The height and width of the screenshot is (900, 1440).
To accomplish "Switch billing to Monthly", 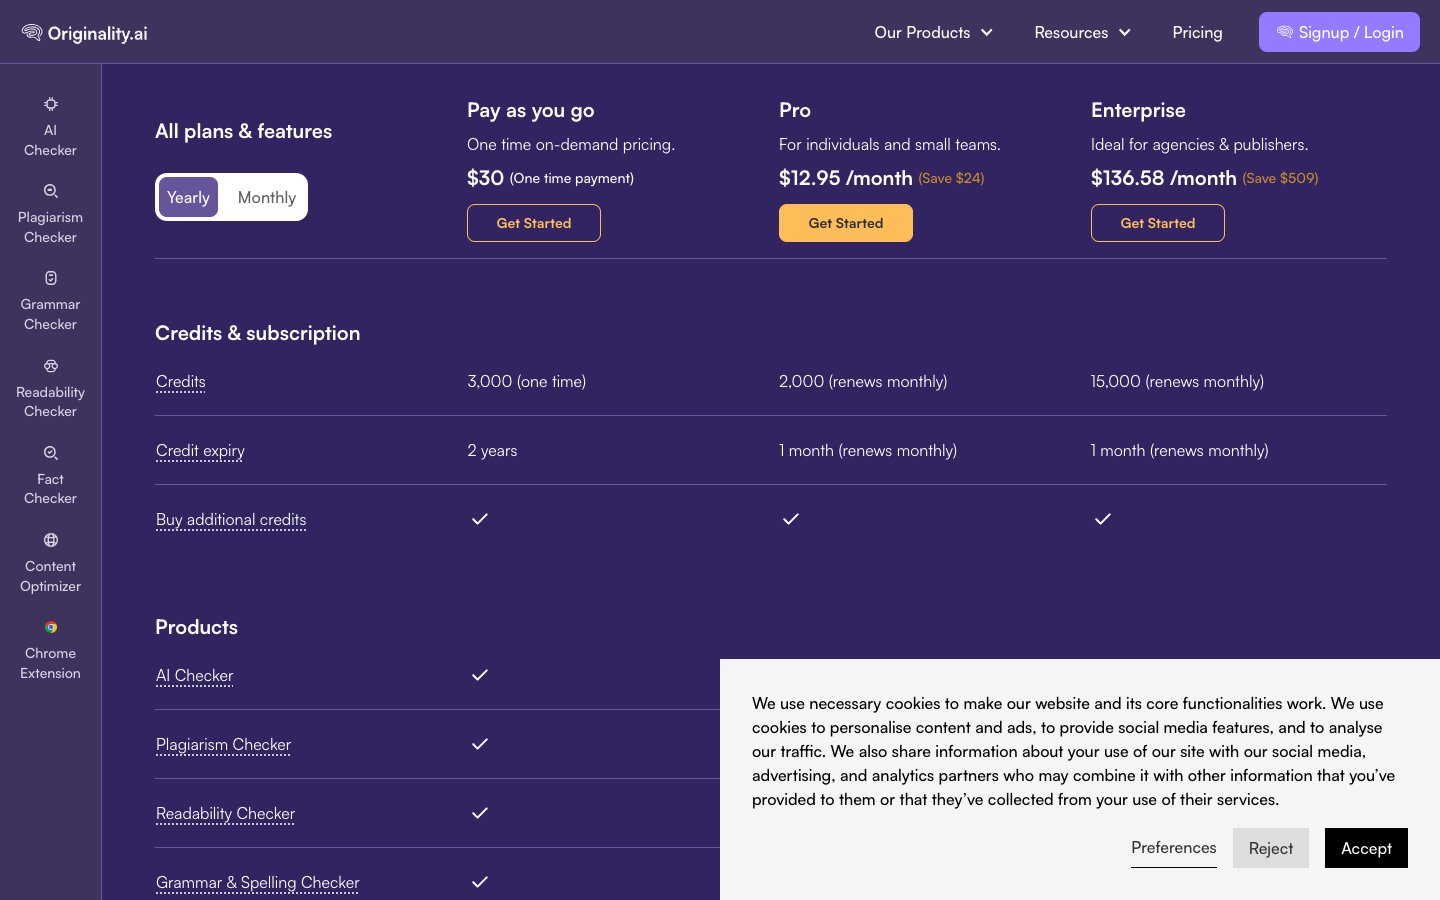I will 266,198.
